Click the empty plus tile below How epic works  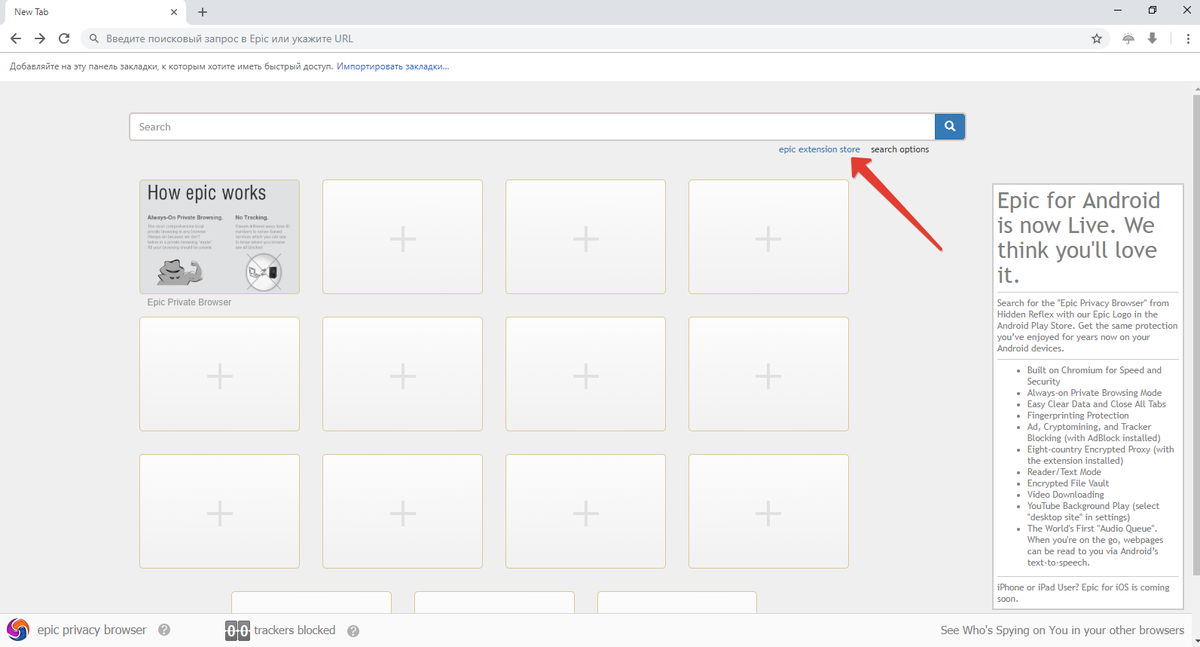pos(219,374)
